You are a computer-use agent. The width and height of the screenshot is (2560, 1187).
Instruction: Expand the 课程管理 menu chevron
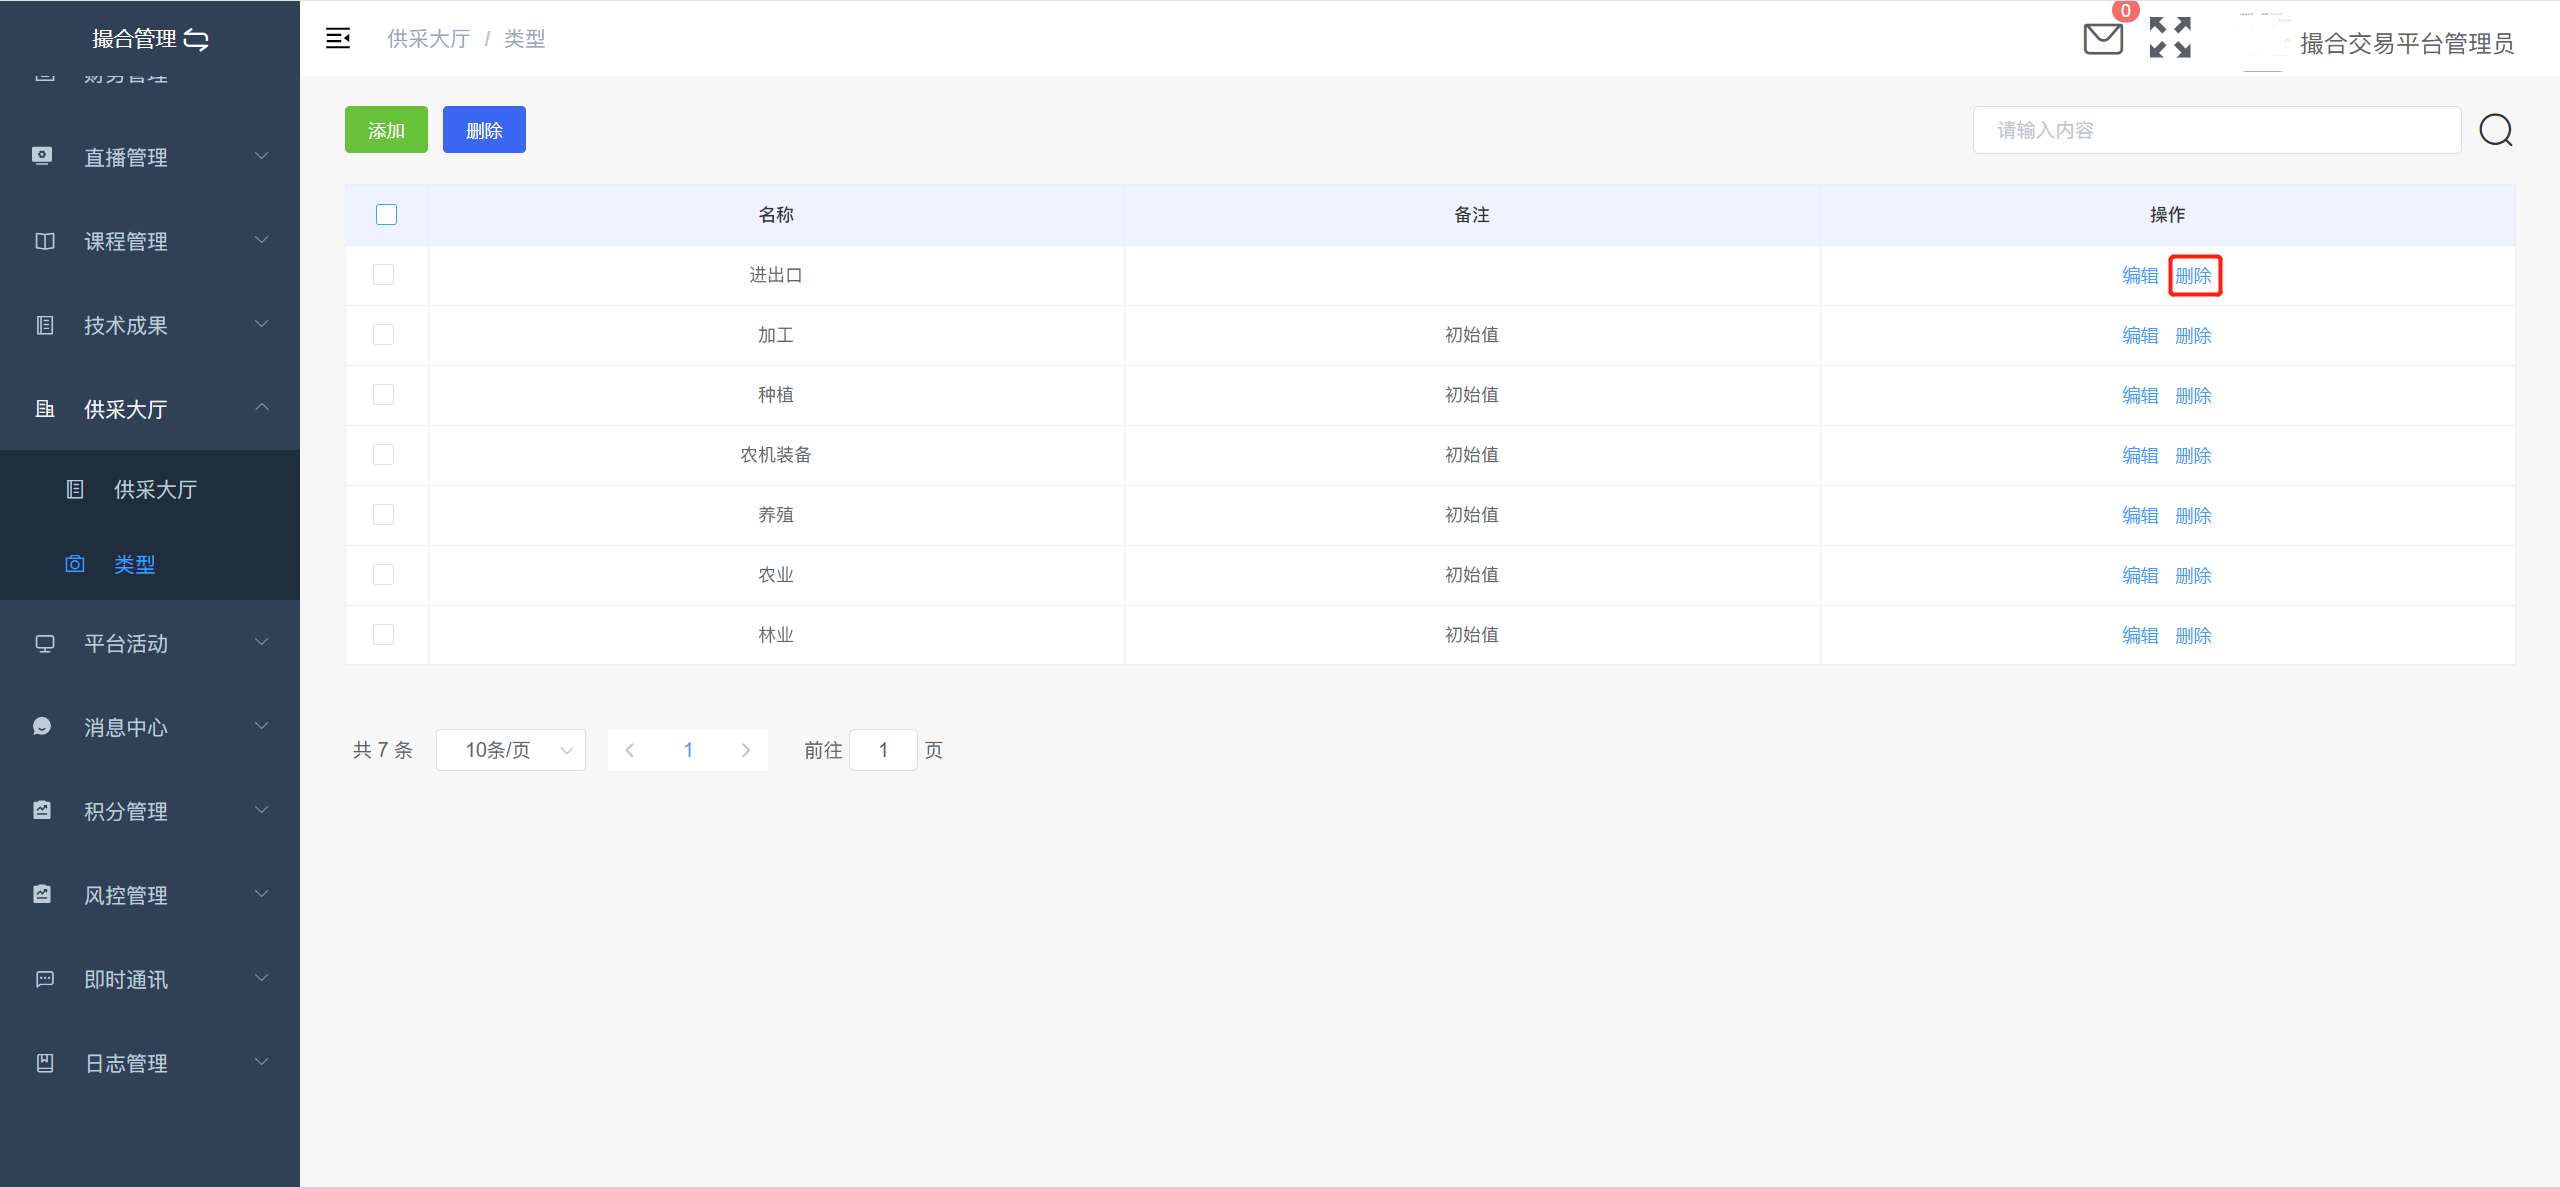coord(262,240)
